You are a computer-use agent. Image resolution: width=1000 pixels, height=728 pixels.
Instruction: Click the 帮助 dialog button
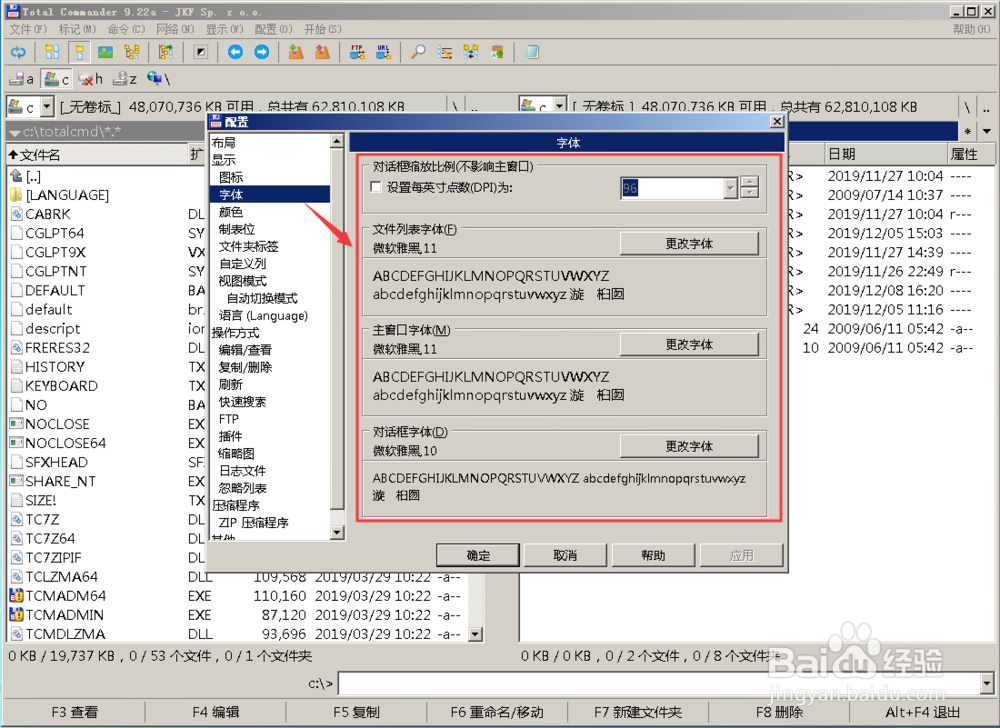point(654,555)
